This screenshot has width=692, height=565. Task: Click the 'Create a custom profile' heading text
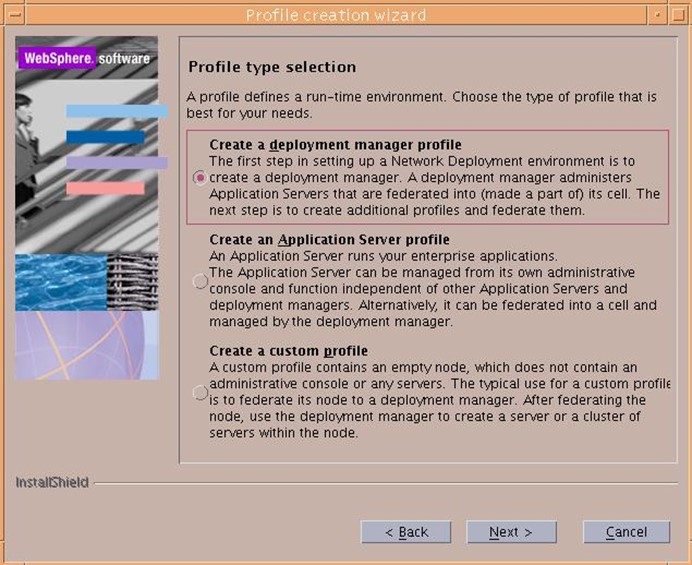pos(288,351)
